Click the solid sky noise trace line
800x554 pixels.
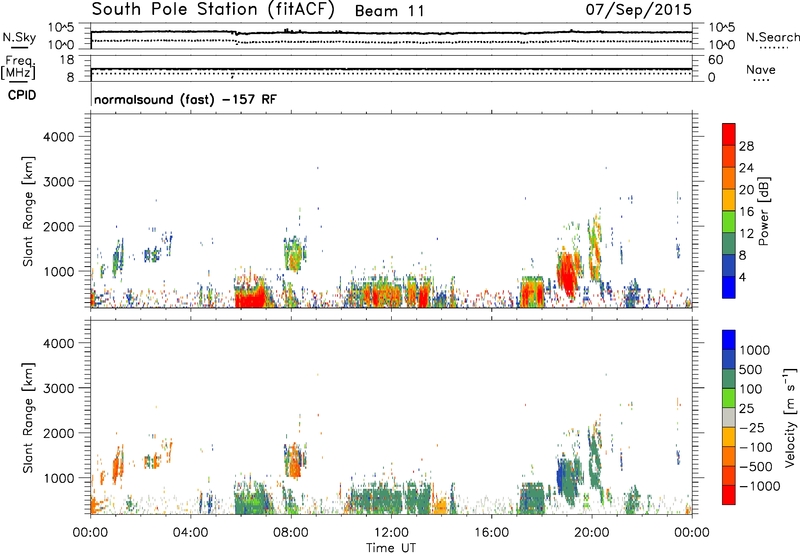click(x=391, y=33)
